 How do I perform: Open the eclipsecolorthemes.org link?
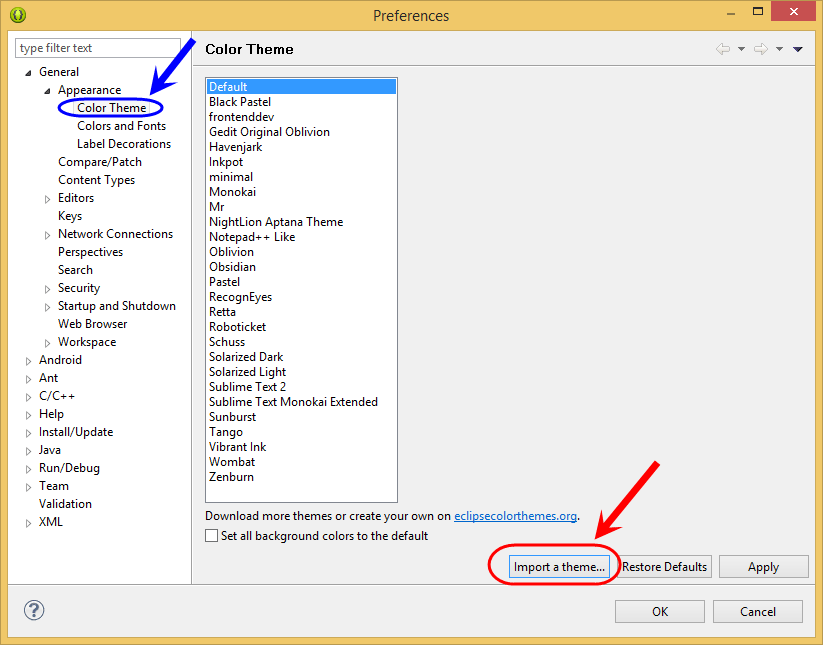click(x=515, y=516)
